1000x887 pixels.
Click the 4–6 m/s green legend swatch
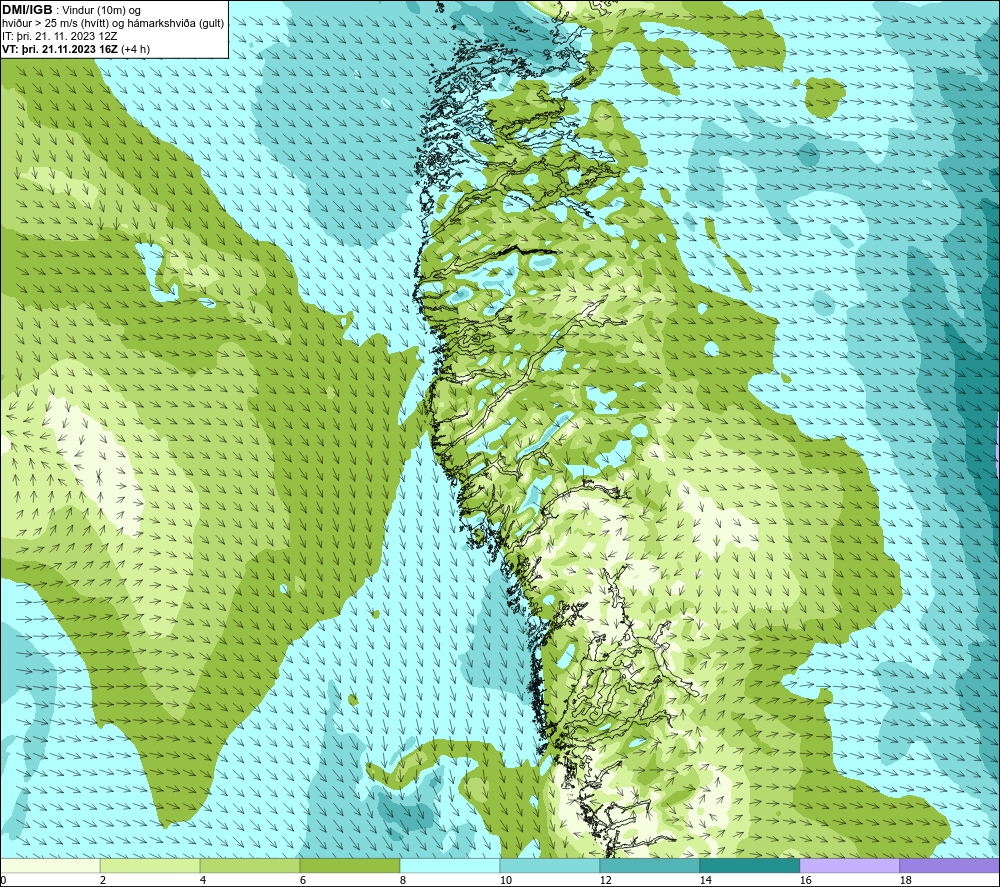pos(250,865)
